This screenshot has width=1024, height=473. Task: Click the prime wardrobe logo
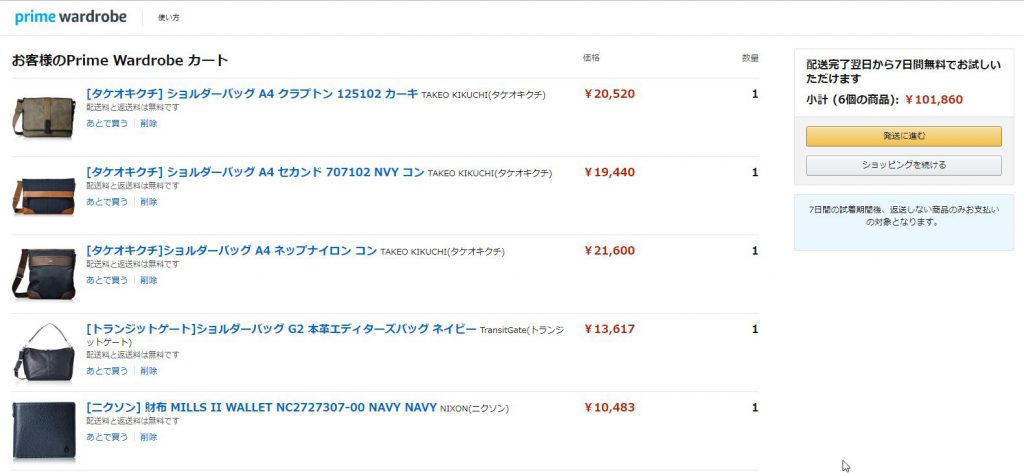(71, 17)
